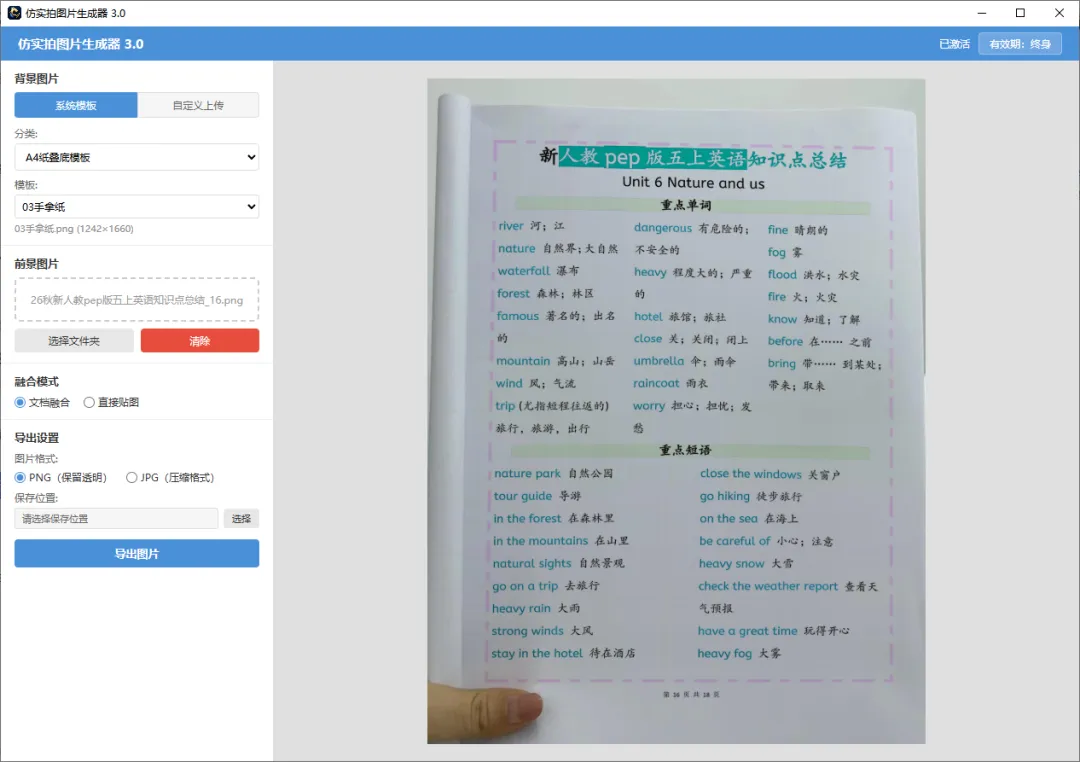1080x762 pixels.
Task: Select the 直接贴图 radio button
Action: tap(89, 402)
